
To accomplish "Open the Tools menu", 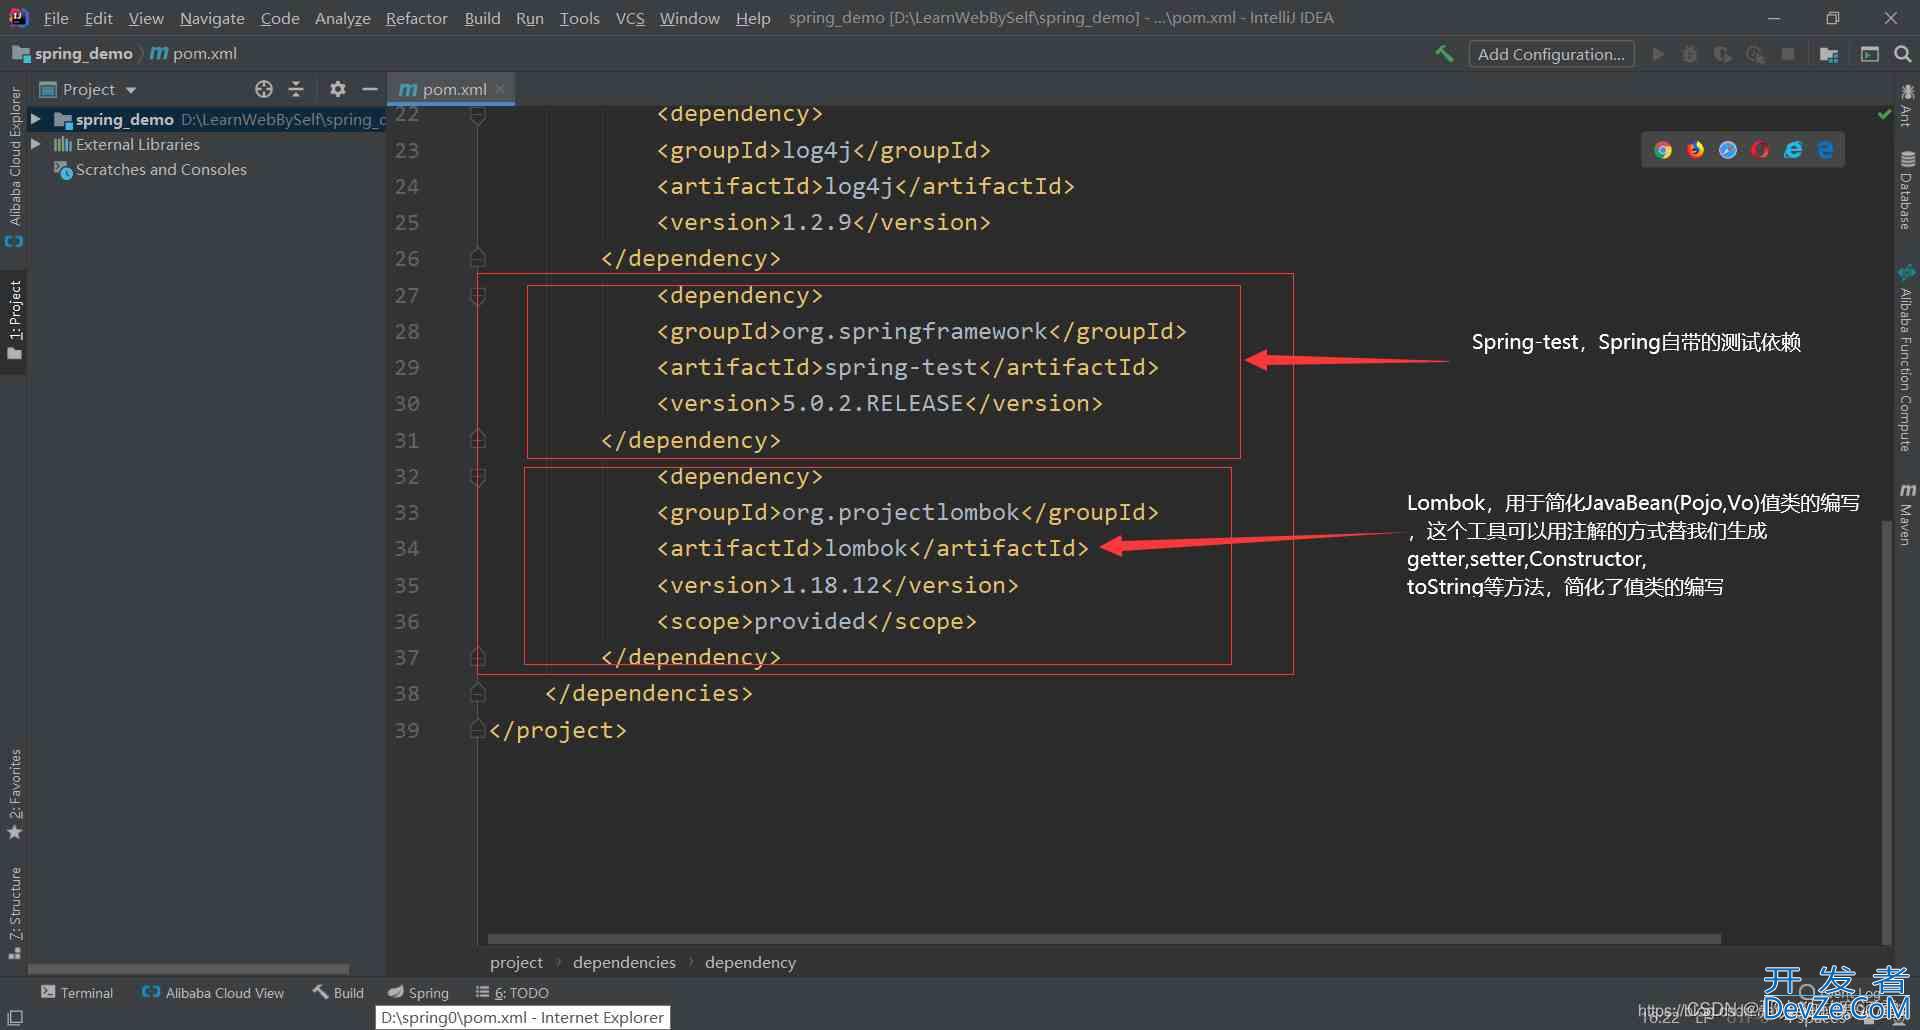I will click(579, 18).
